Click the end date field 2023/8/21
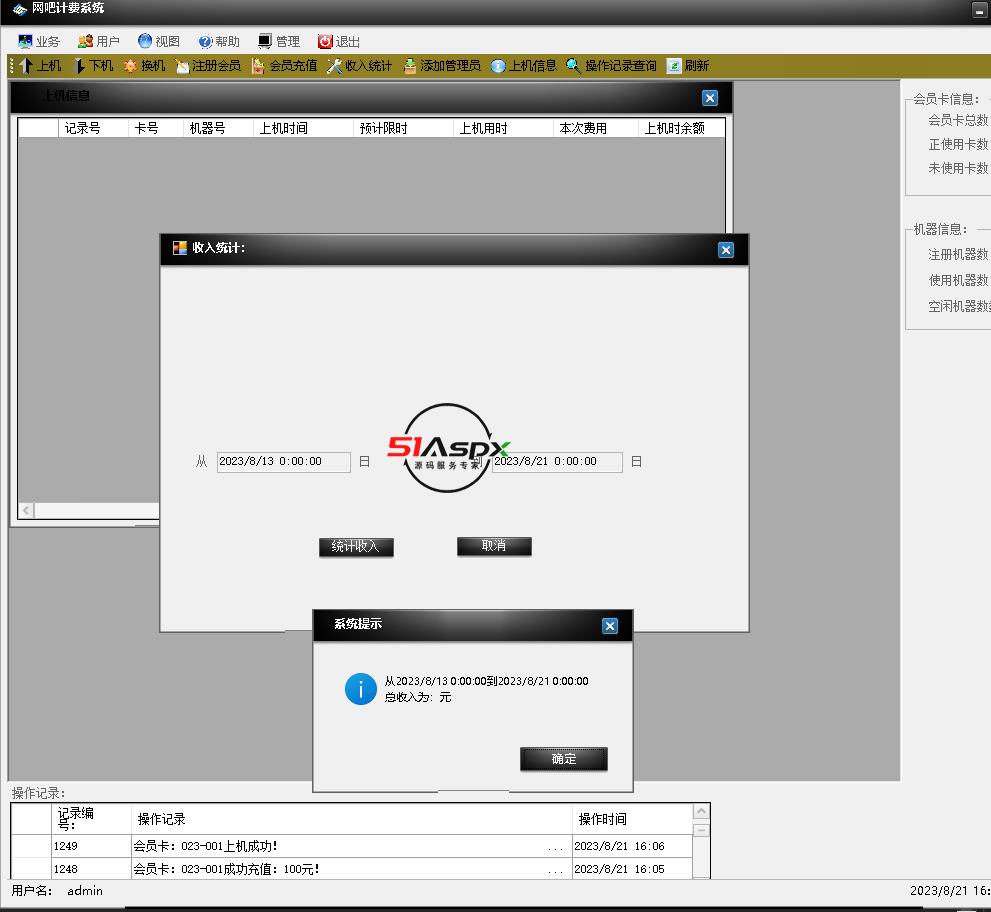This screenshot has width=991, height=912. point(557,461)
